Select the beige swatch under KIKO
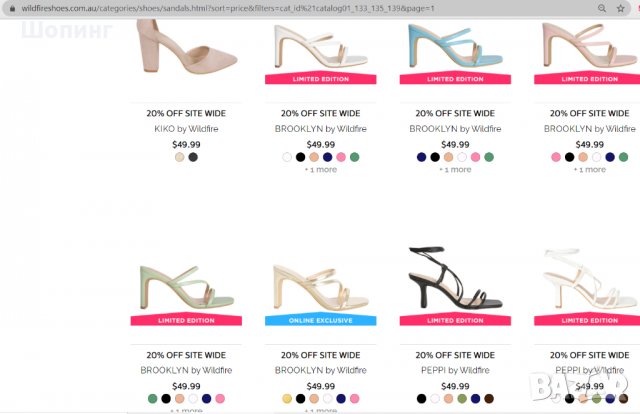The height and width of the screenshot is (414, 640). [x=180, y=157]
